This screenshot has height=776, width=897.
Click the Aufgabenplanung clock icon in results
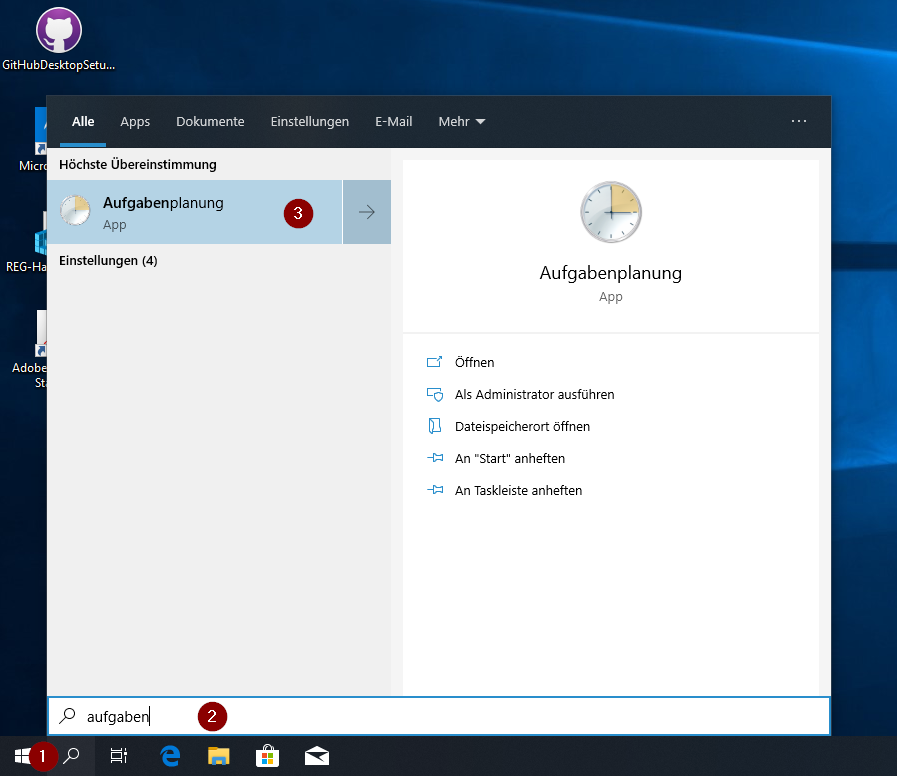click(76, 211)
